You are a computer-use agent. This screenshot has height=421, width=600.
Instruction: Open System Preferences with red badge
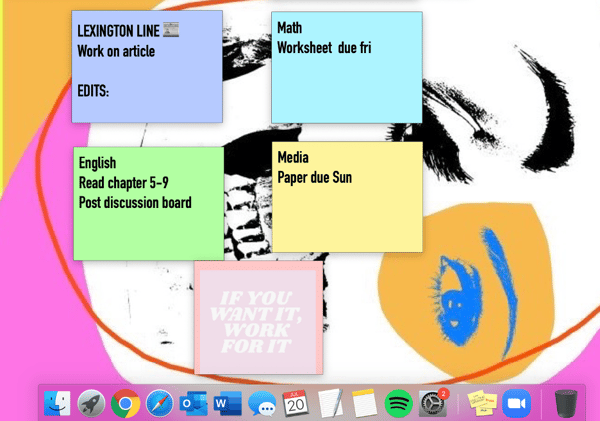433,403
